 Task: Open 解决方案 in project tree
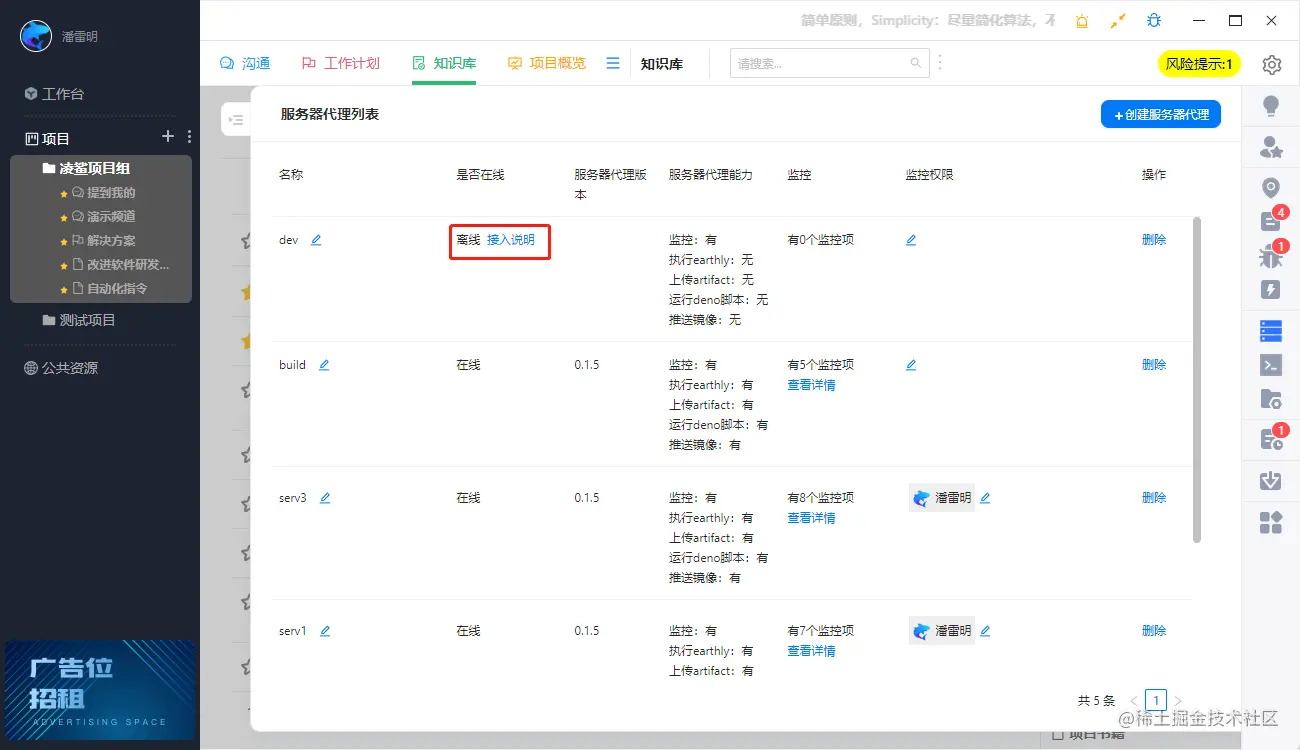[x=103, y=241]
